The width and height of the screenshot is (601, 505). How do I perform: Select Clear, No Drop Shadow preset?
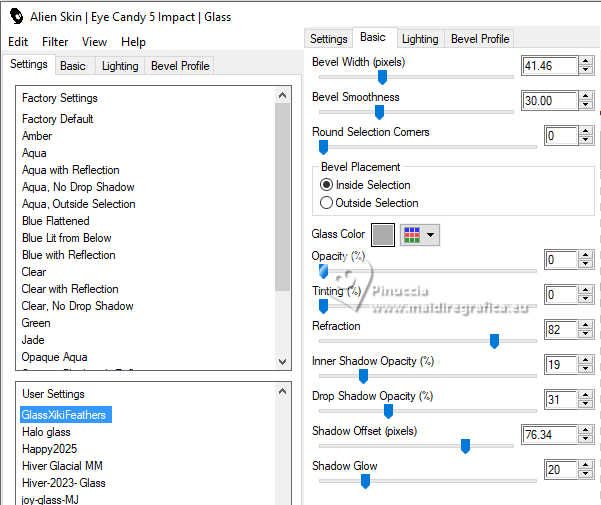tap(77, 306)
